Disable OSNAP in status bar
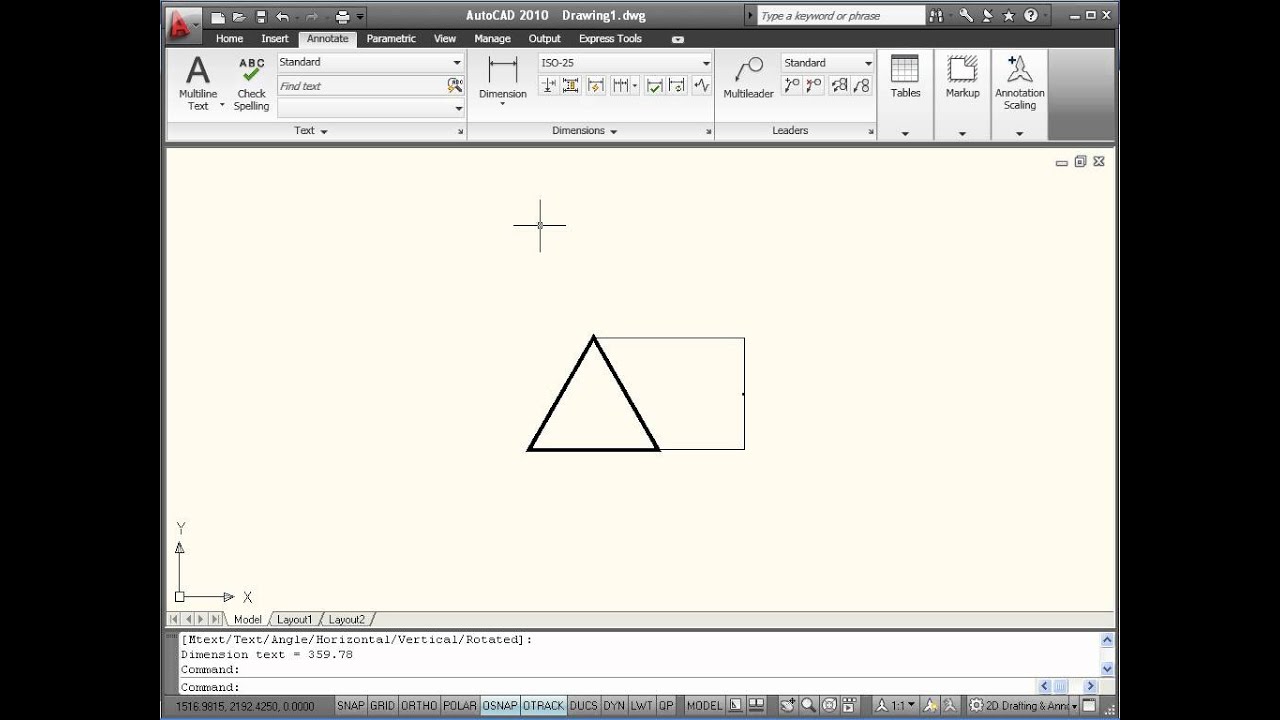Image resolution: width=1280 pixels, height=720 pixels. [x=500, y=705]
